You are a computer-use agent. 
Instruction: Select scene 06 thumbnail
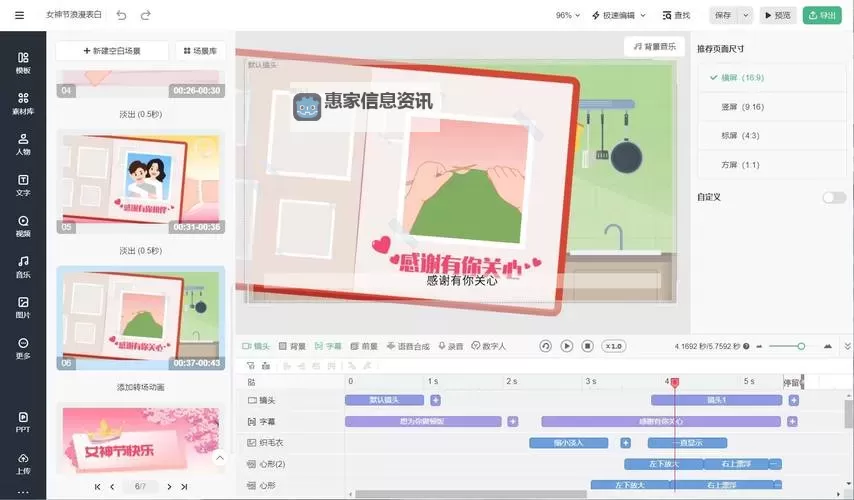tap(141, 319)
